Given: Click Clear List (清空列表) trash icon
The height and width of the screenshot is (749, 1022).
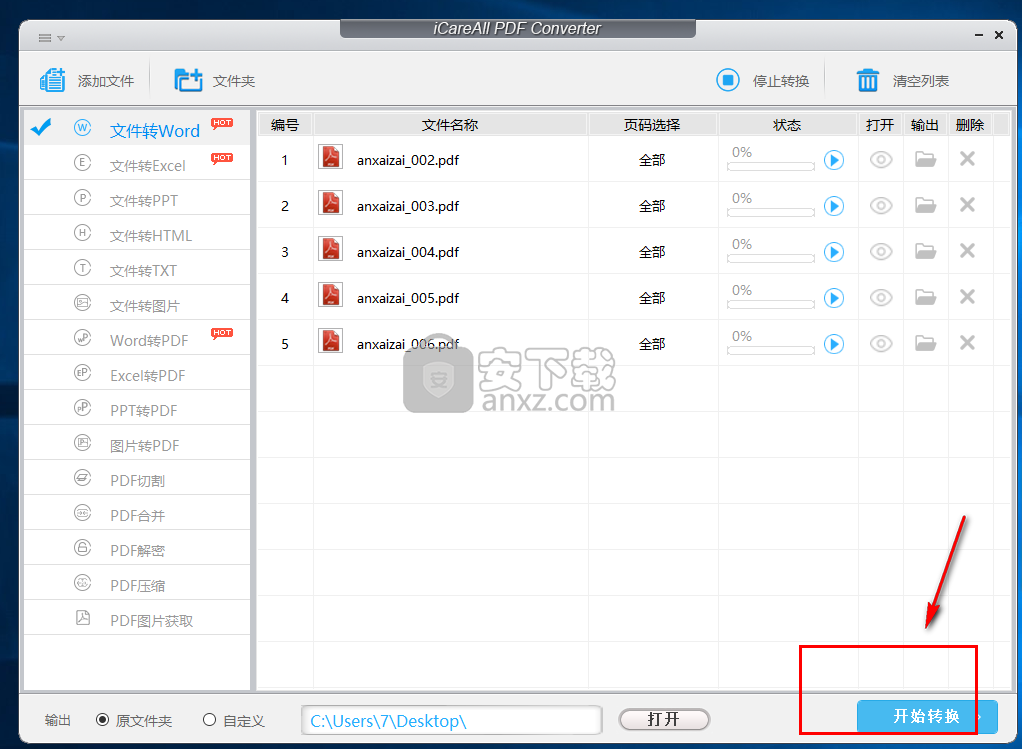Looking at the screenshot, I should (867, 80).
